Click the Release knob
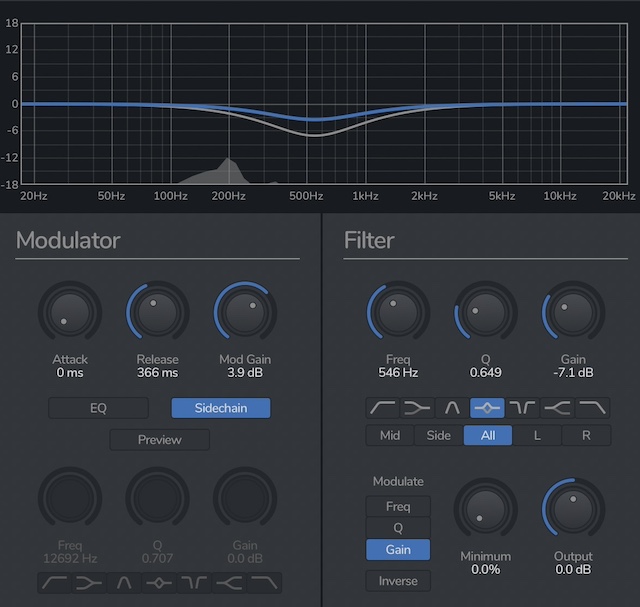 pos(157,314)
